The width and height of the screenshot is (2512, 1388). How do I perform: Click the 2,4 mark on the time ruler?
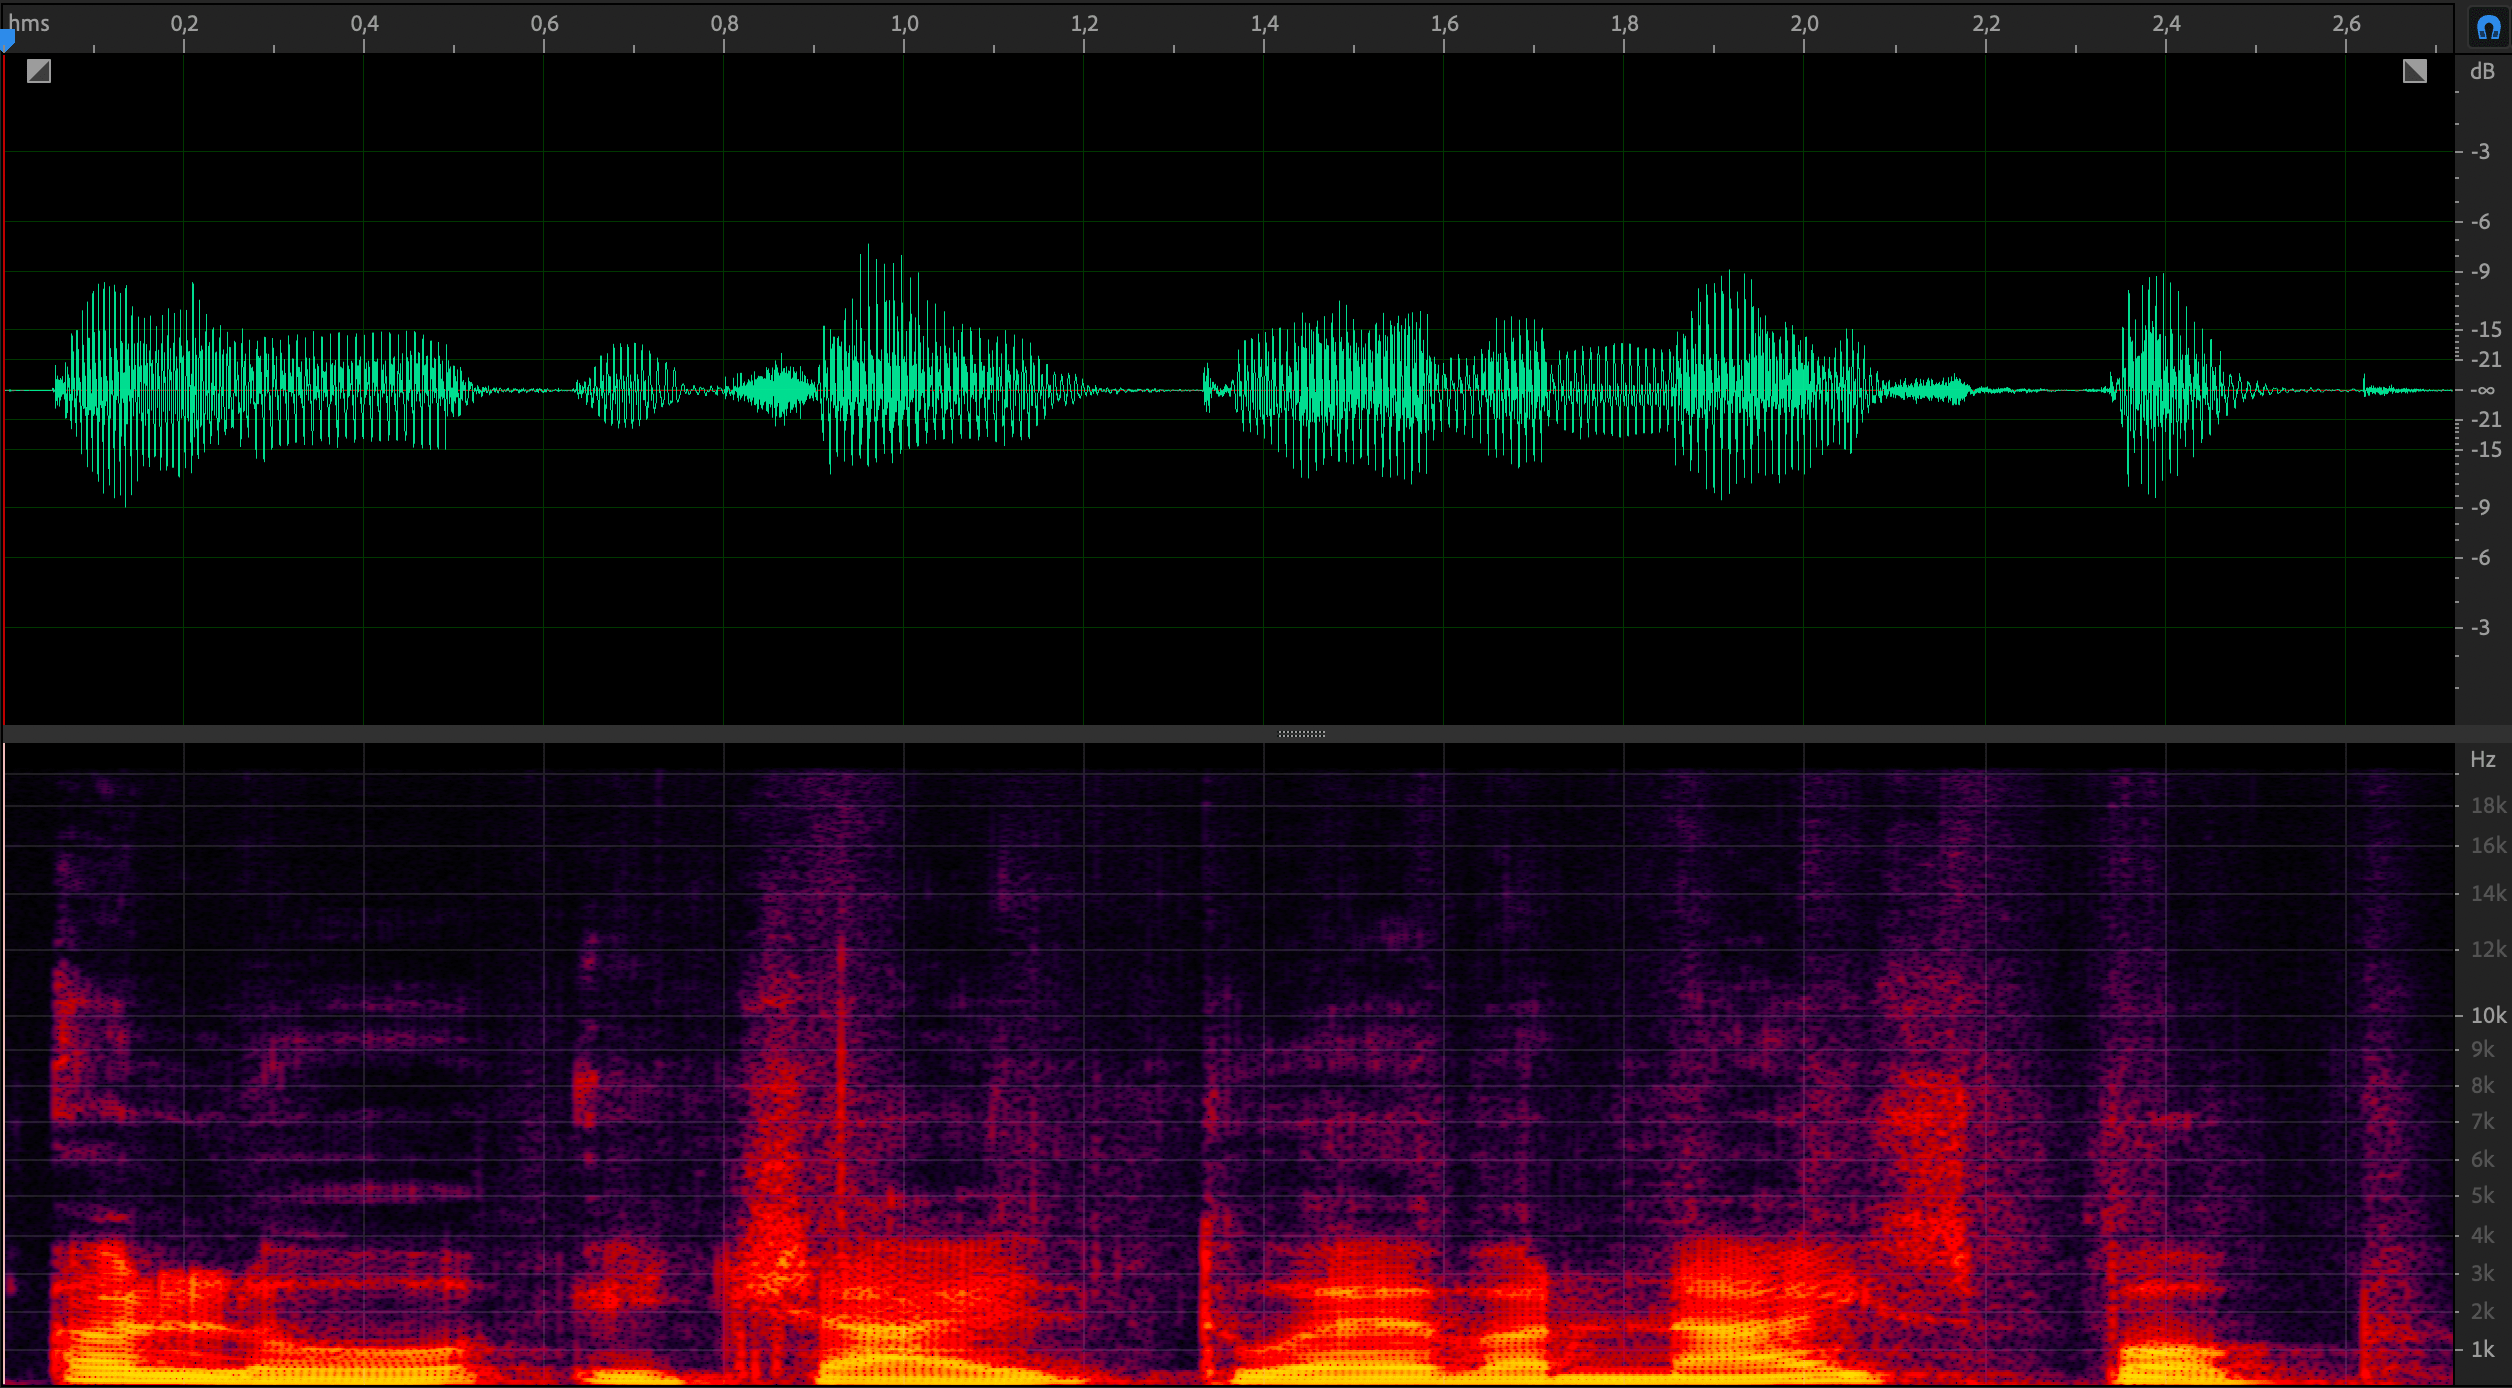2167,23
